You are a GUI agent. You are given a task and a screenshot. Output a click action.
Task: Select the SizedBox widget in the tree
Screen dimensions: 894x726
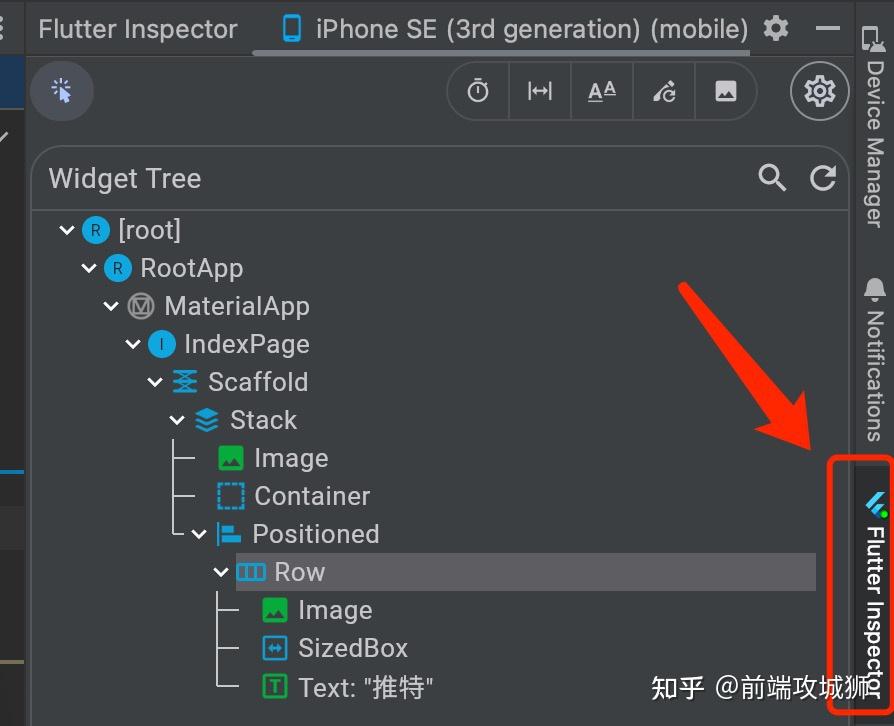click(352, 647)
